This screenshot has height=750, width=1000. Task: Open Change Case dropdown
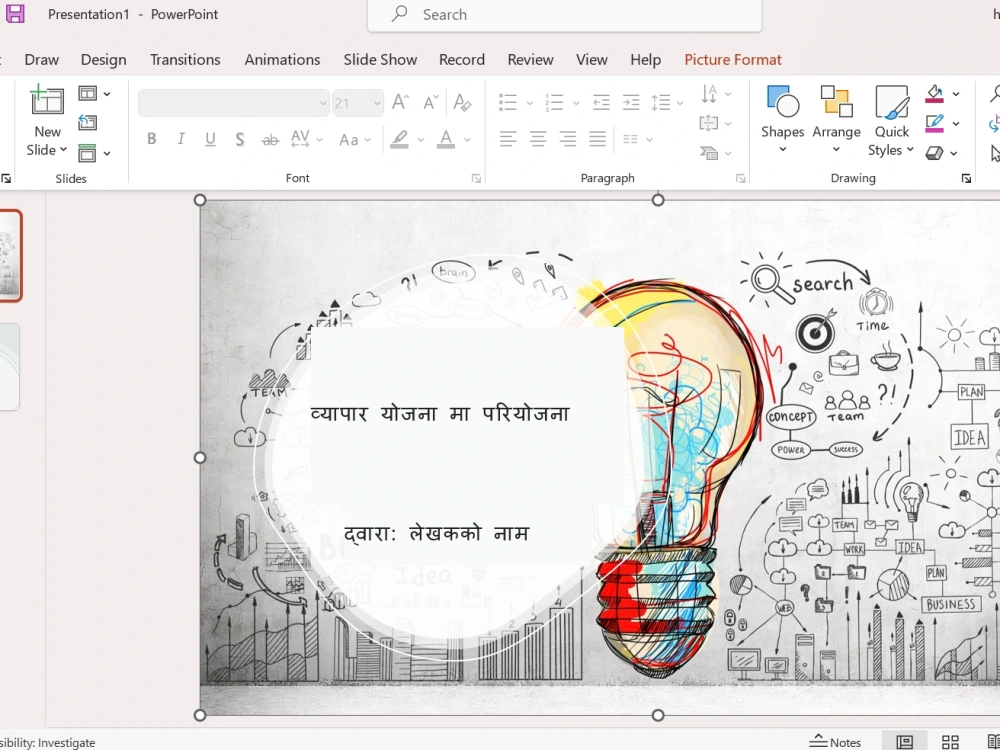pos(355,139)
